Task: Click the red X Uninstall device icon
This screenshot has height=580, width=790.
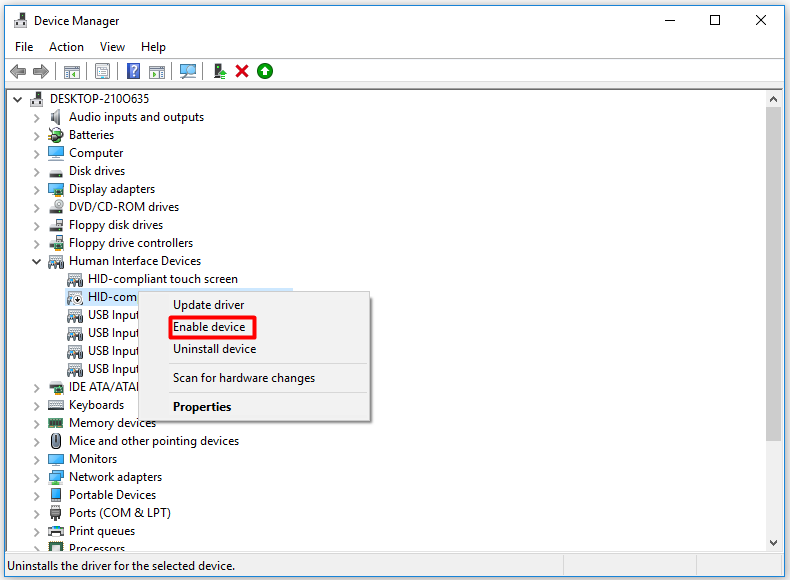Action: [x=242, y=71]
